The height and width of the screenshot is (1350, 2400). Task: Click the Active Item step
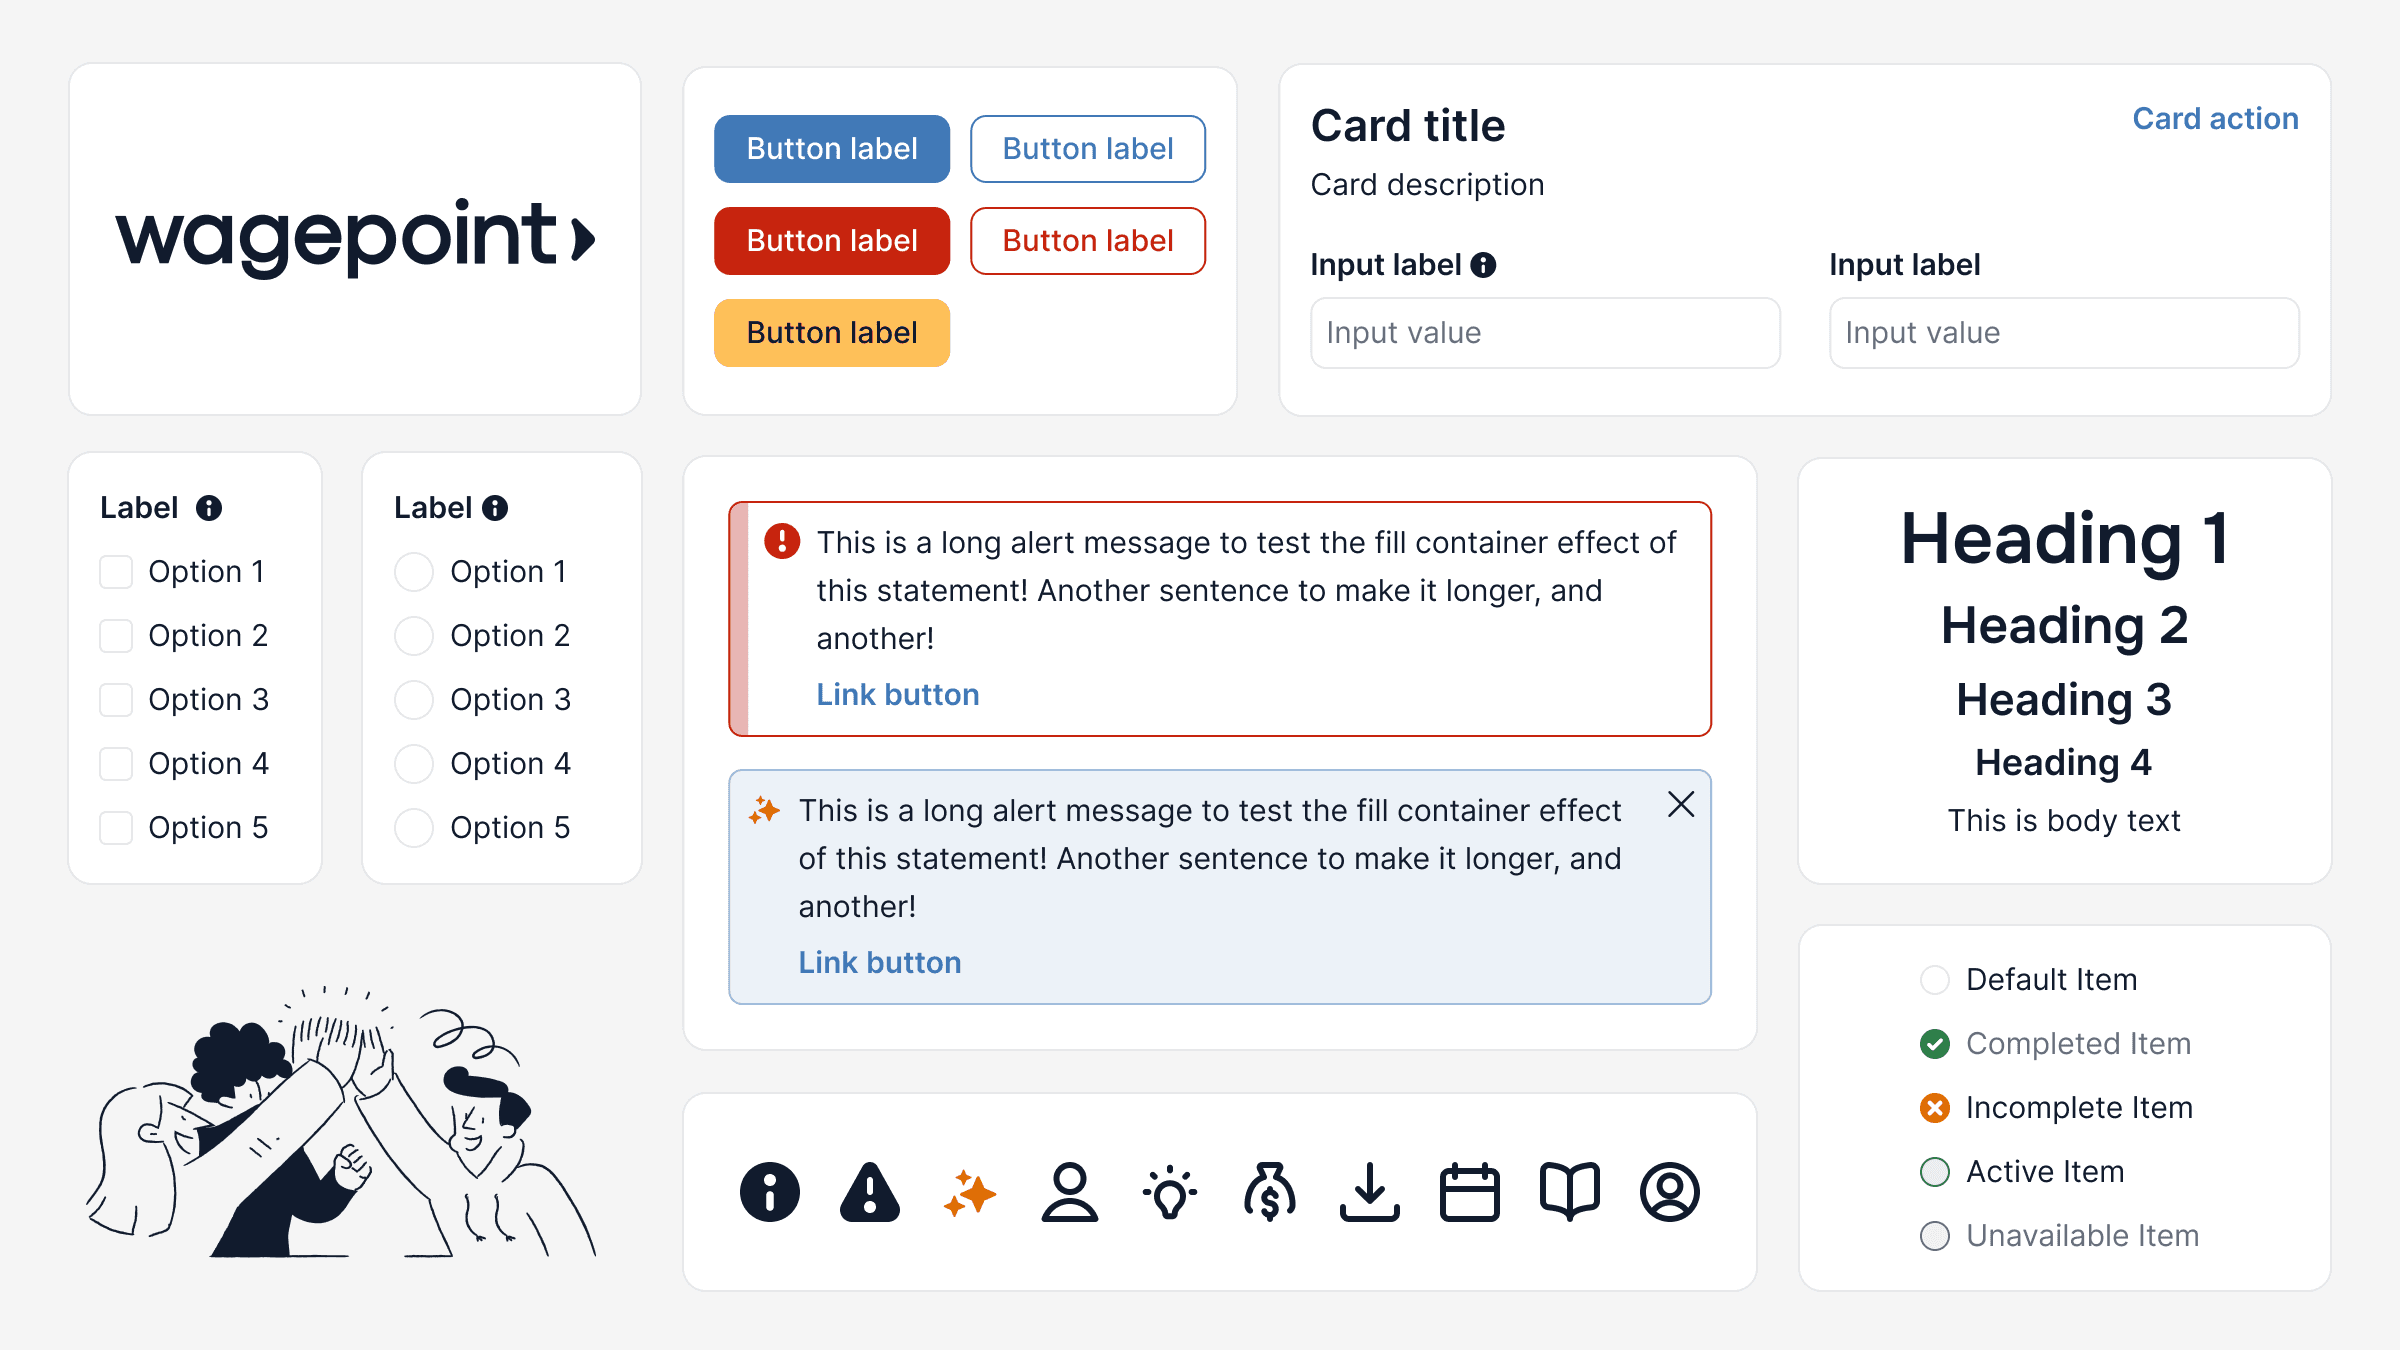point(2022,1171)
